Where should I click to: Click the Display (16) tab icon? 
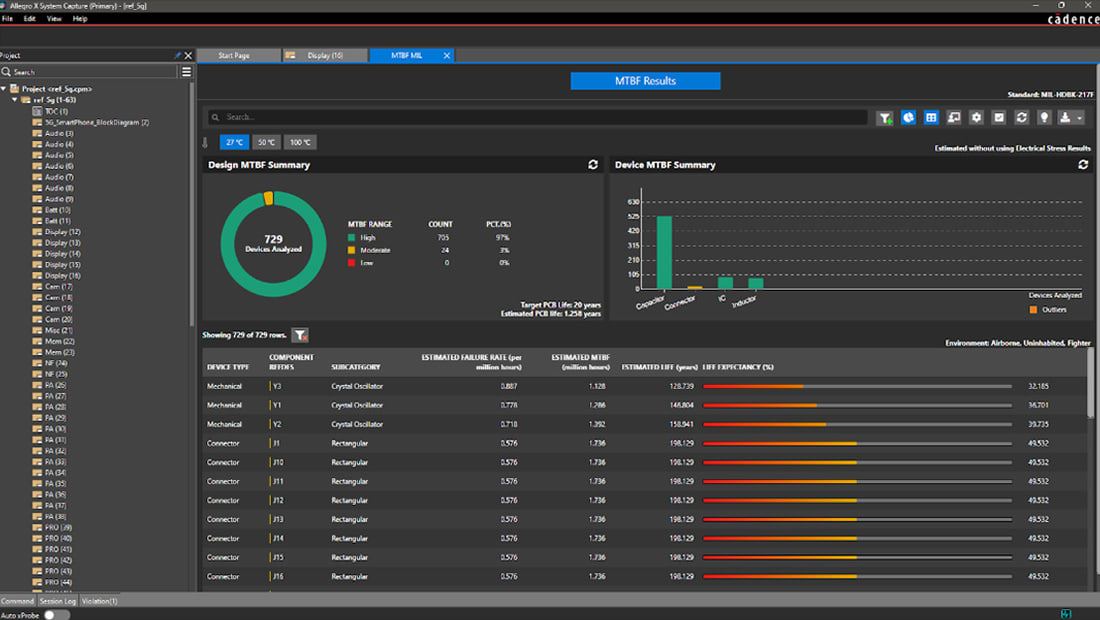pos(290,55)
